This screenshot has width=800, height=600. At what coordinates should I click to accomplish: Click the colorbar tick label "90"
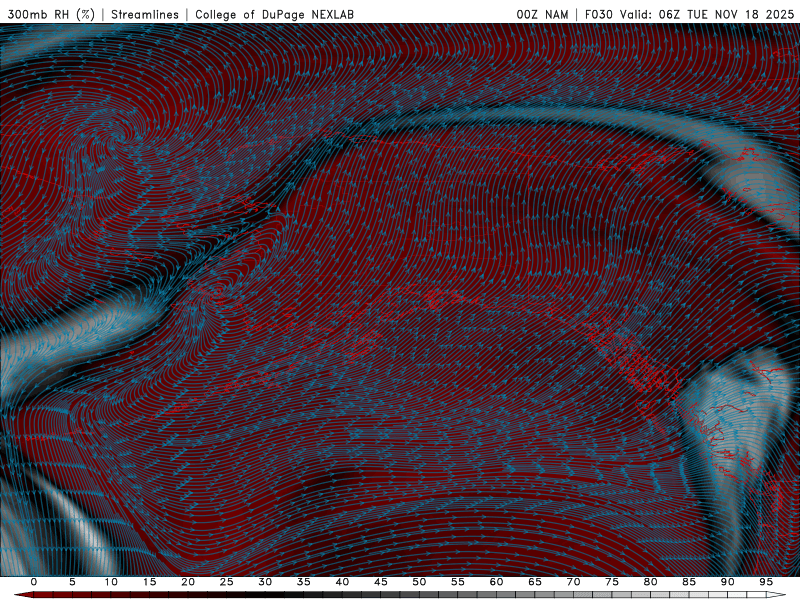pos(727,582)
